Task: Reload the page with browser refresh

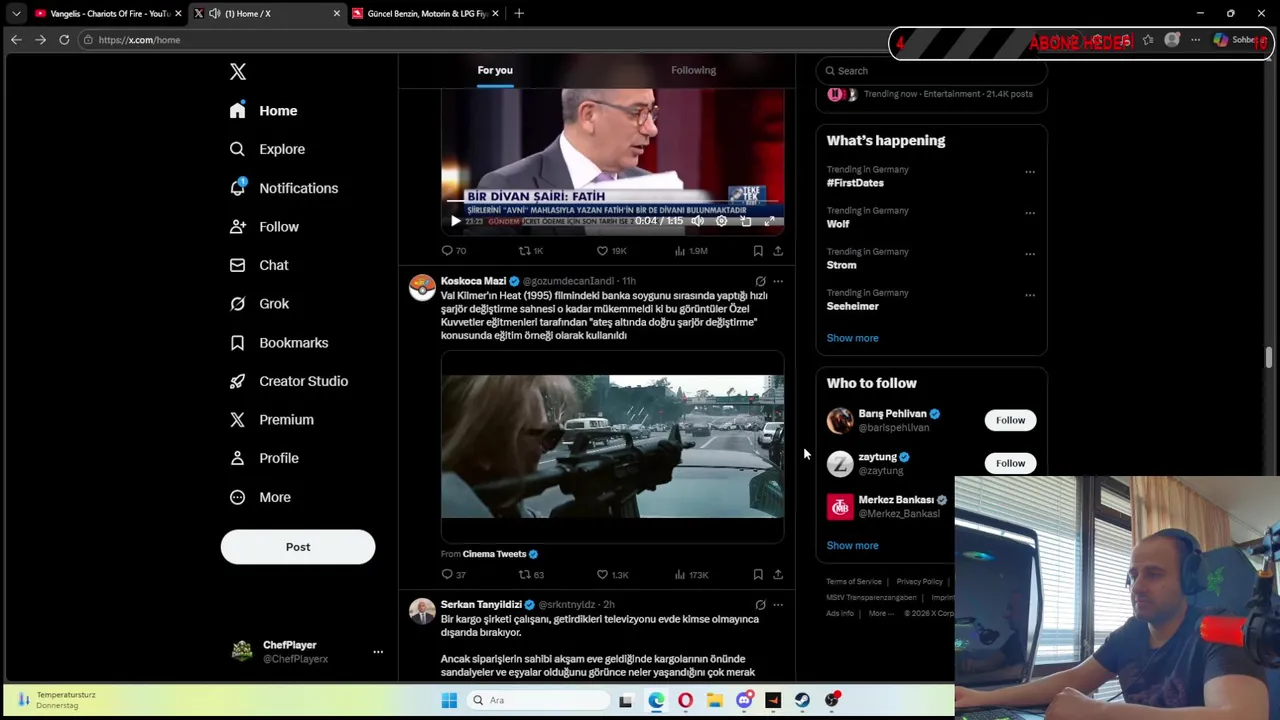Action: [64, 40]
